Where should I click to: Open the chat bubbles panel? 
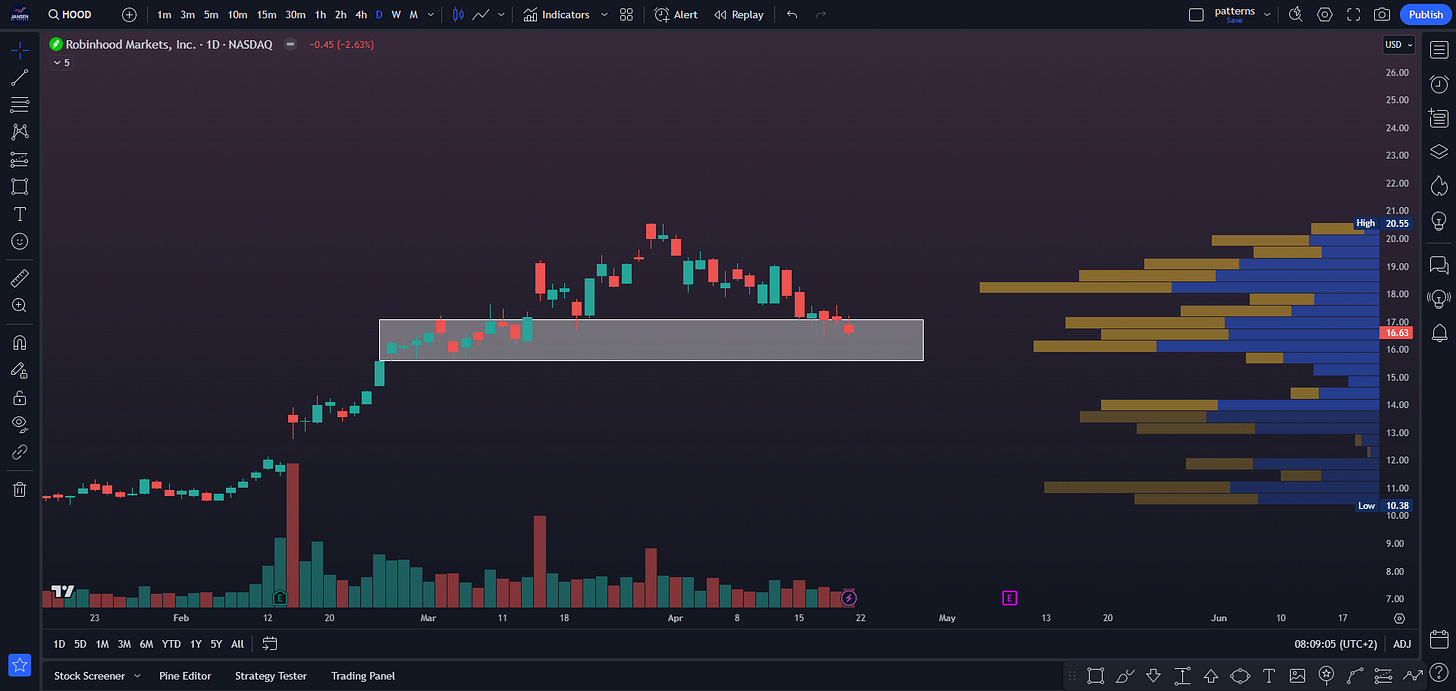(x=1439, y=265)
